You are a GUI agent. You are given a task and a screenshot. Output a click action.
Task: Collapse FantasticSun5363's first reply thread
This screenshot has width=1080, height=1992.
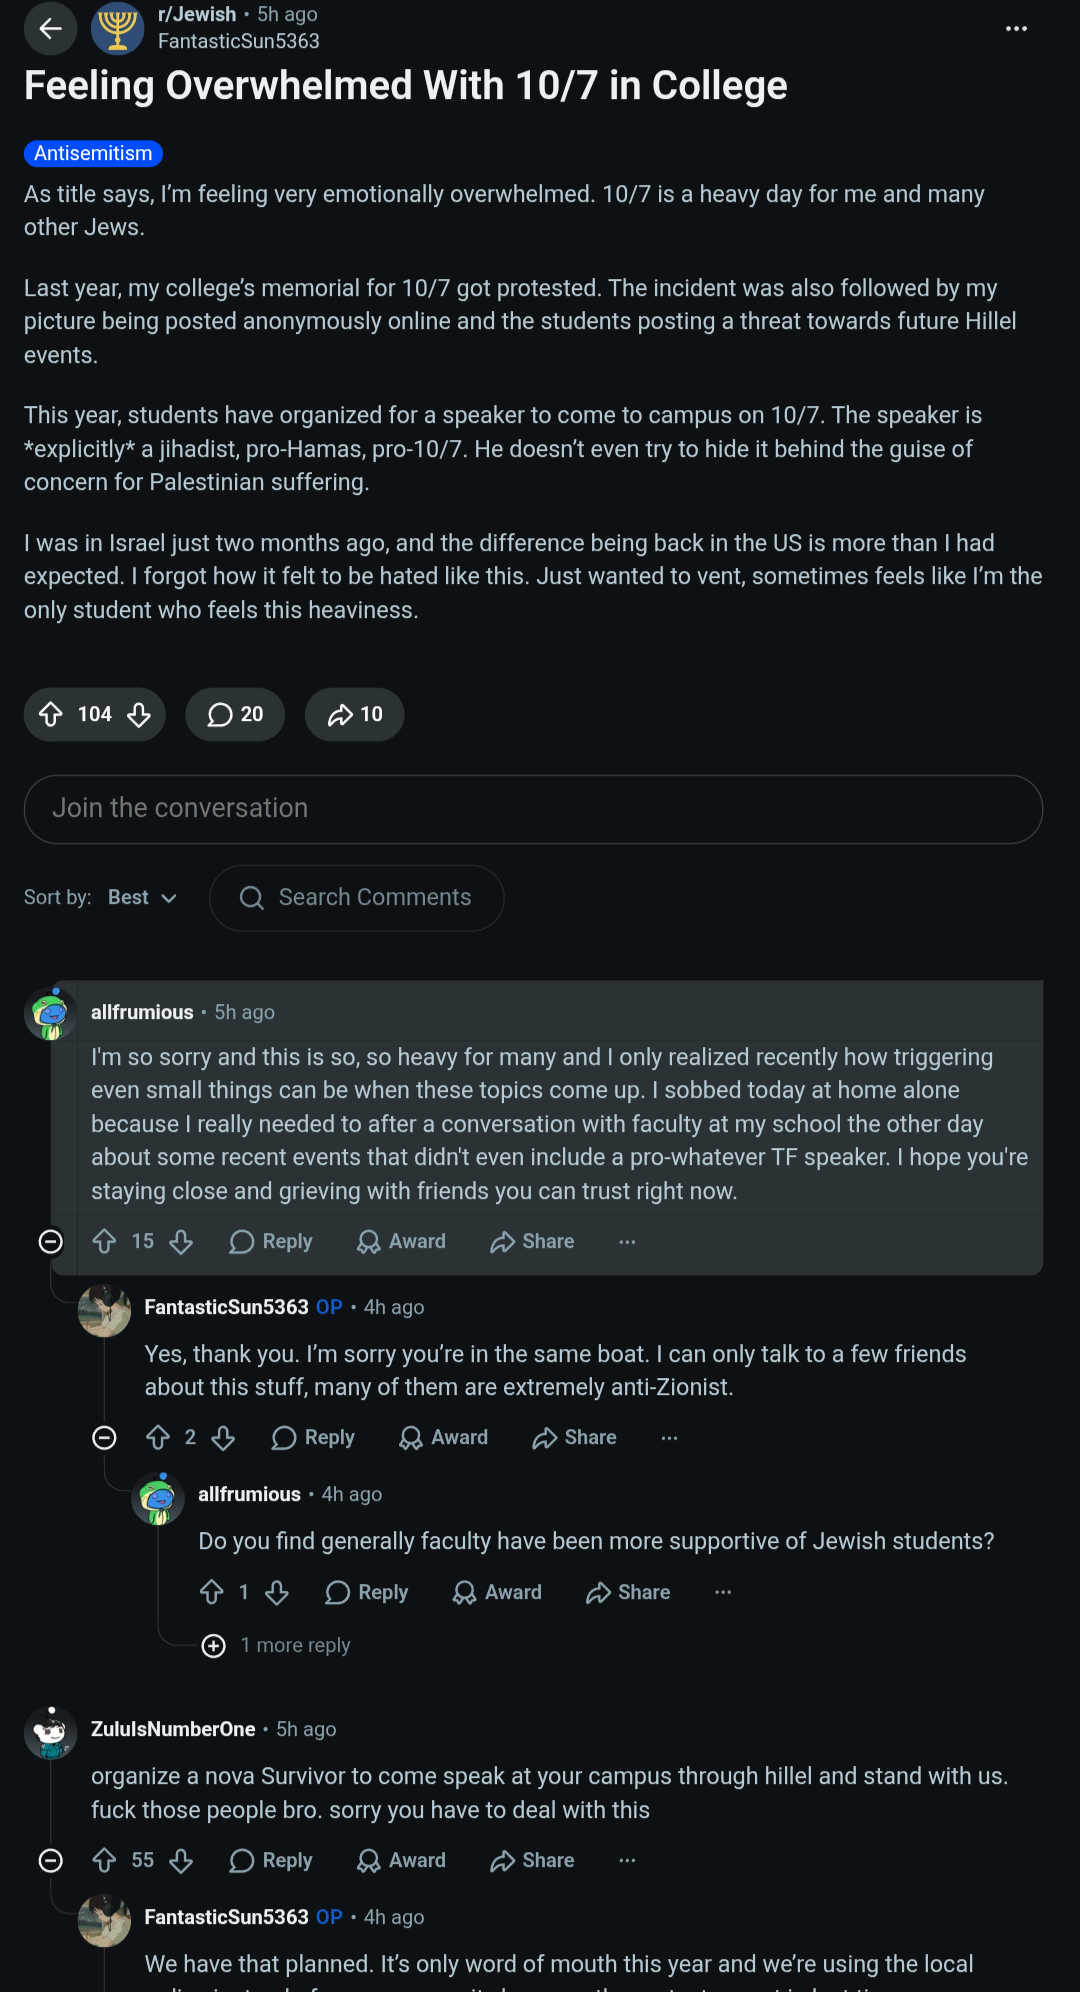(x=104, y=1437)
